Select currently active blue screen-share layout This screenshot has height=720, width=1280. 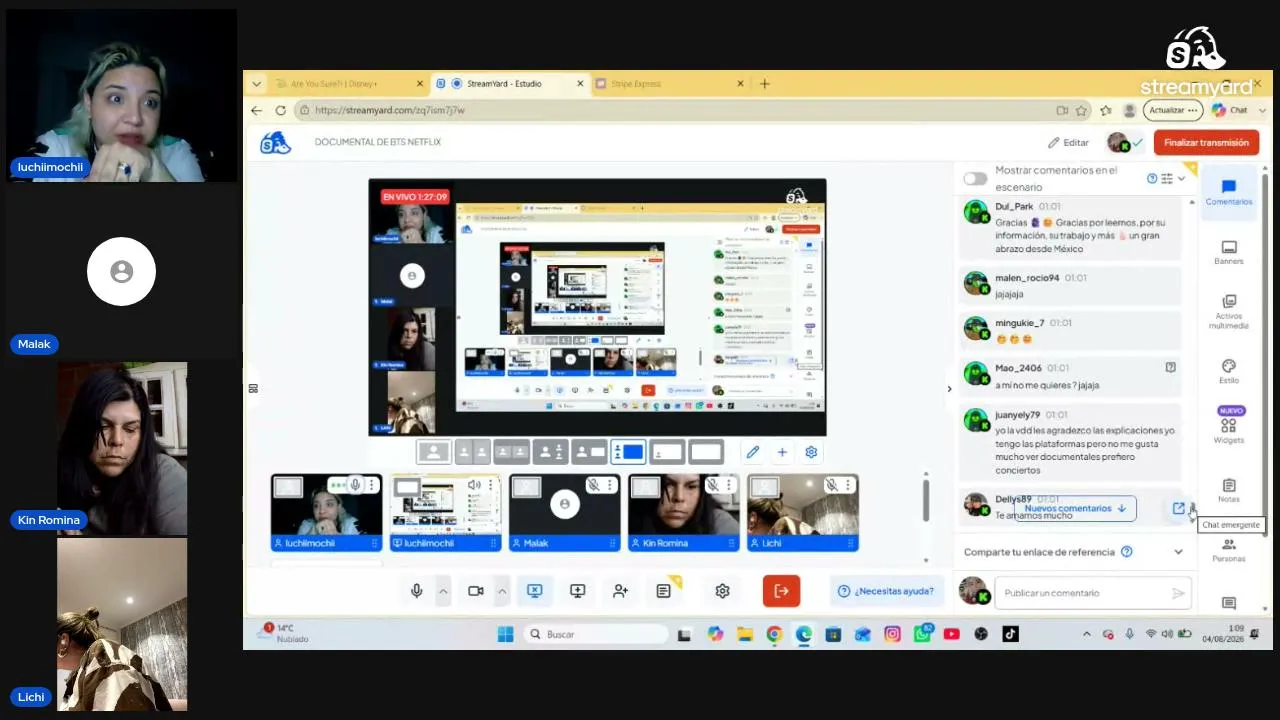coord(628,452)
